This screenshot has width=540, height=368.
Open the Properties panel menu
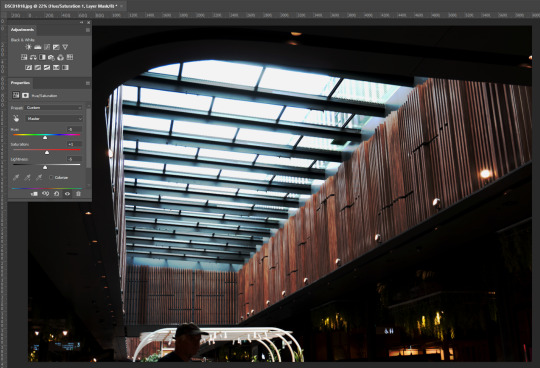(88, 83)
